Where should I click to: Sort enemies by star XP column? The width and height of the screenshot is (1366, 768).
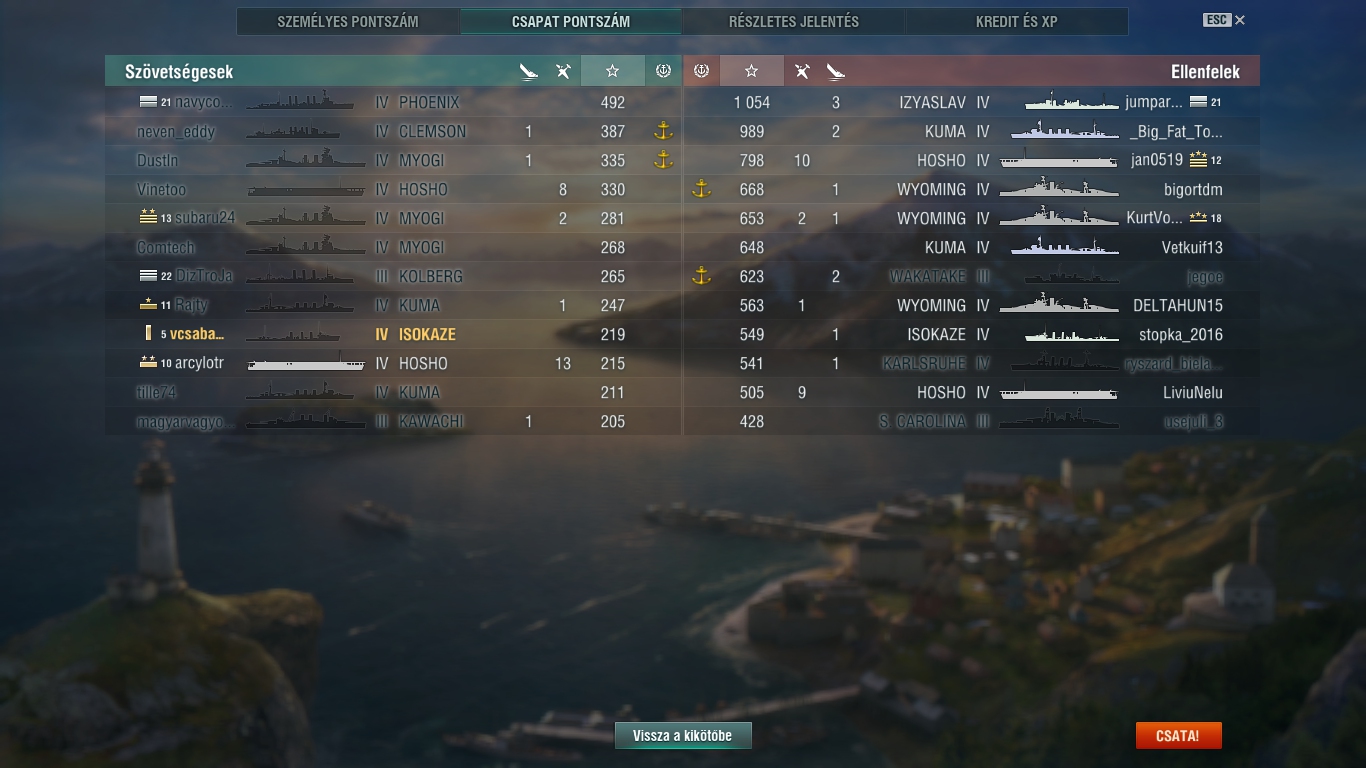(x=751, y=71)
